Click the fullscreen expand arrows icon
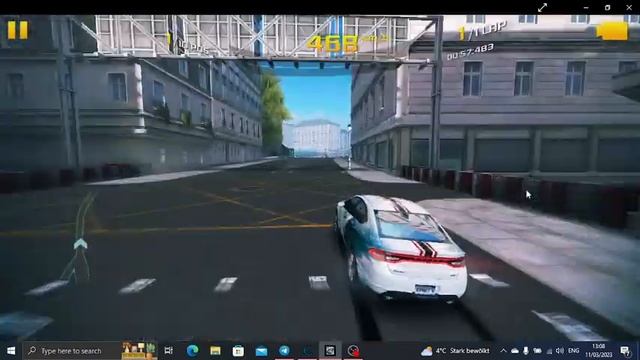The image size is (640, 360). pyautogui.click(x=542, y=7)
